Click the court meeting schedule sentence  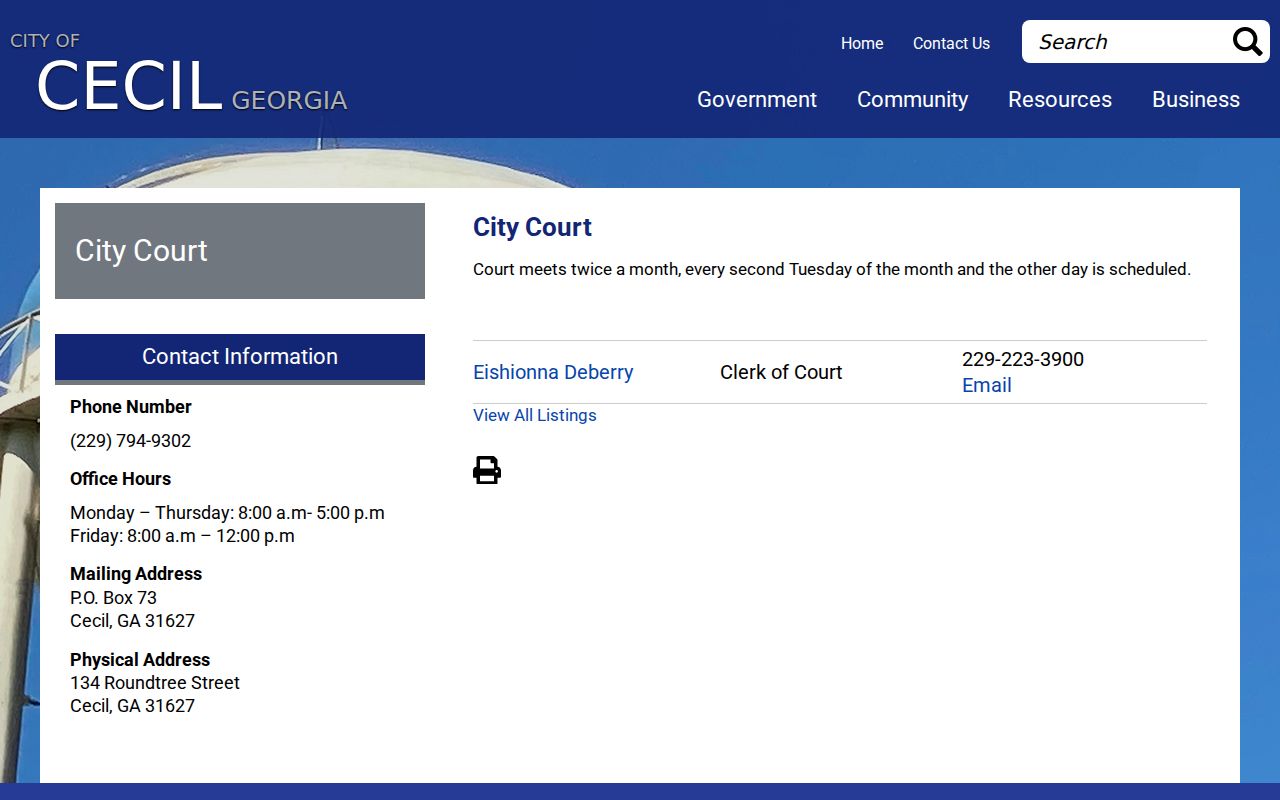coord(832,269)
